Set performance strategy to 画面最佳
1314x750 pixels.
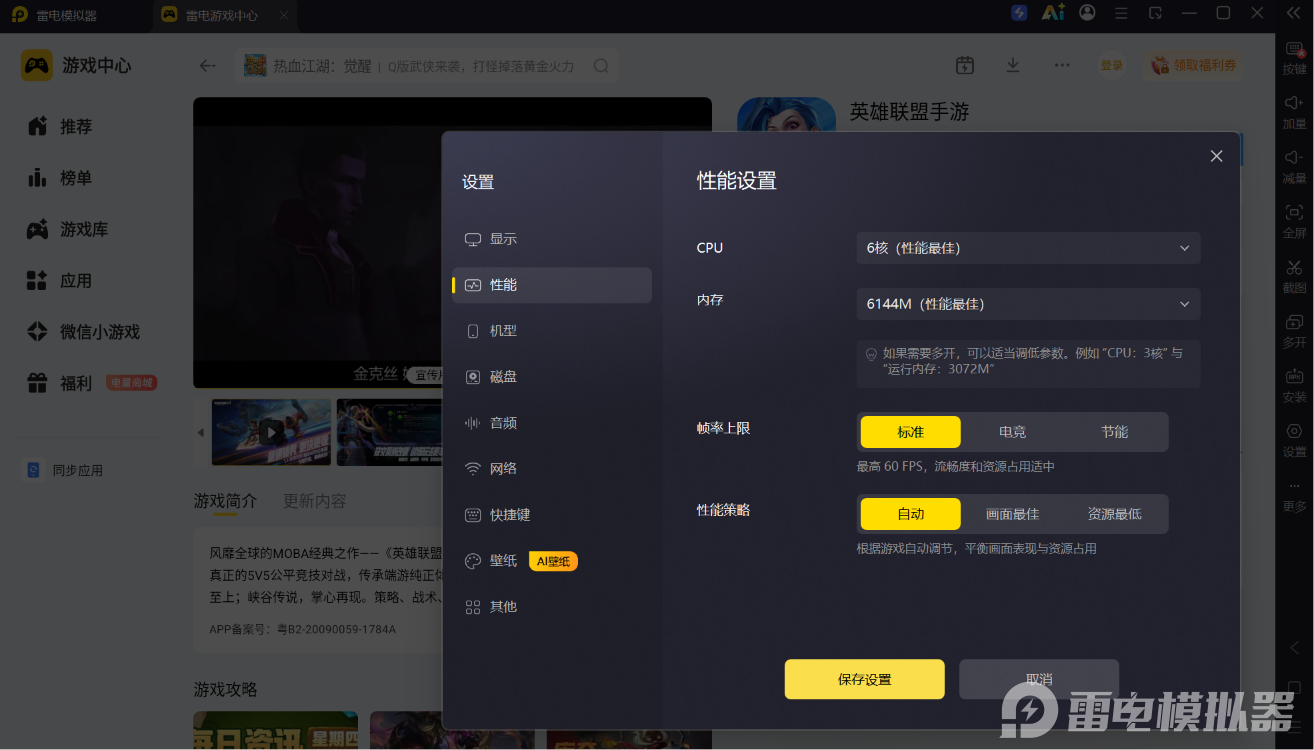point(1012,514)
